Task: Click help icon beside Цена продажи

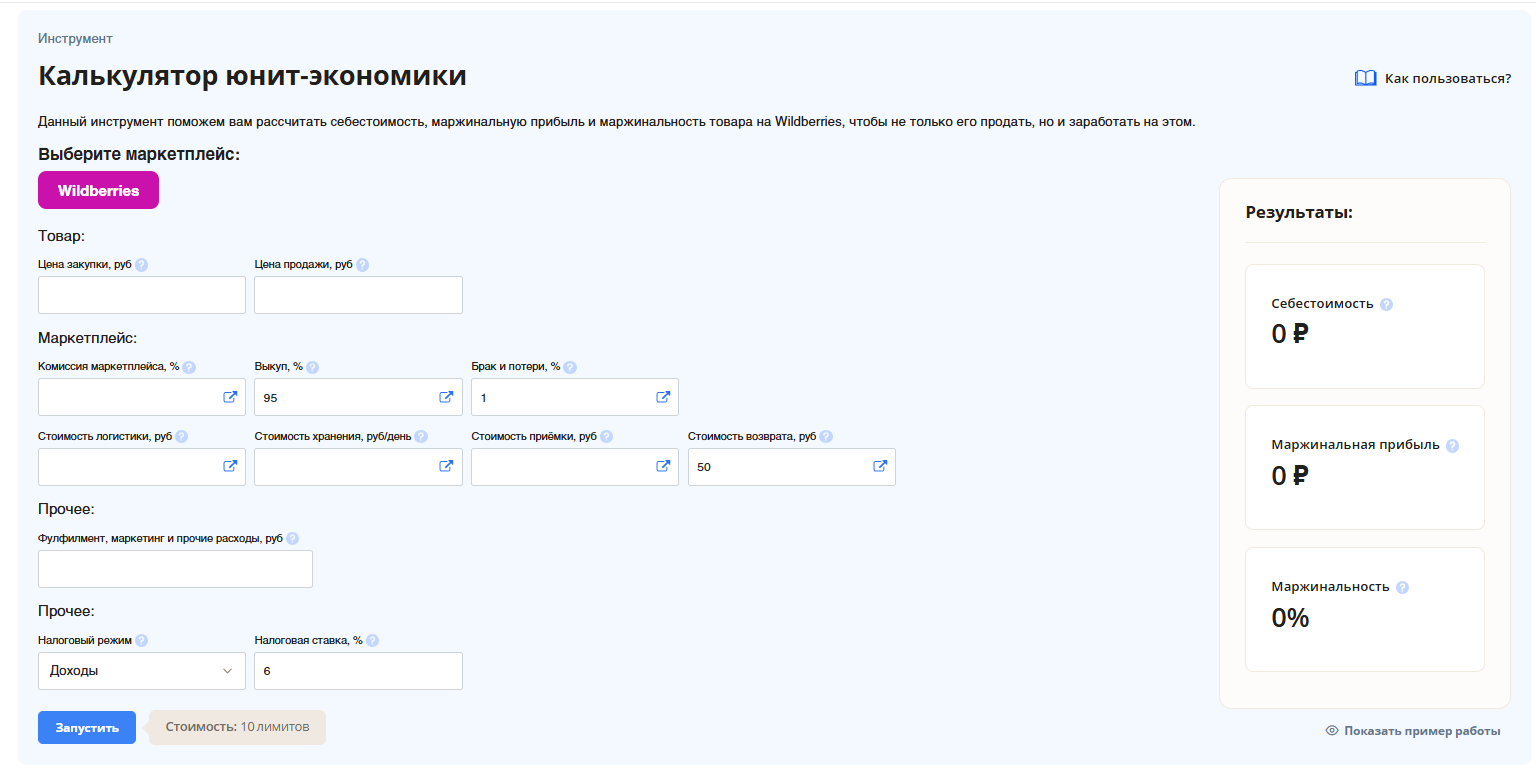Action: (x=362, y=265)
